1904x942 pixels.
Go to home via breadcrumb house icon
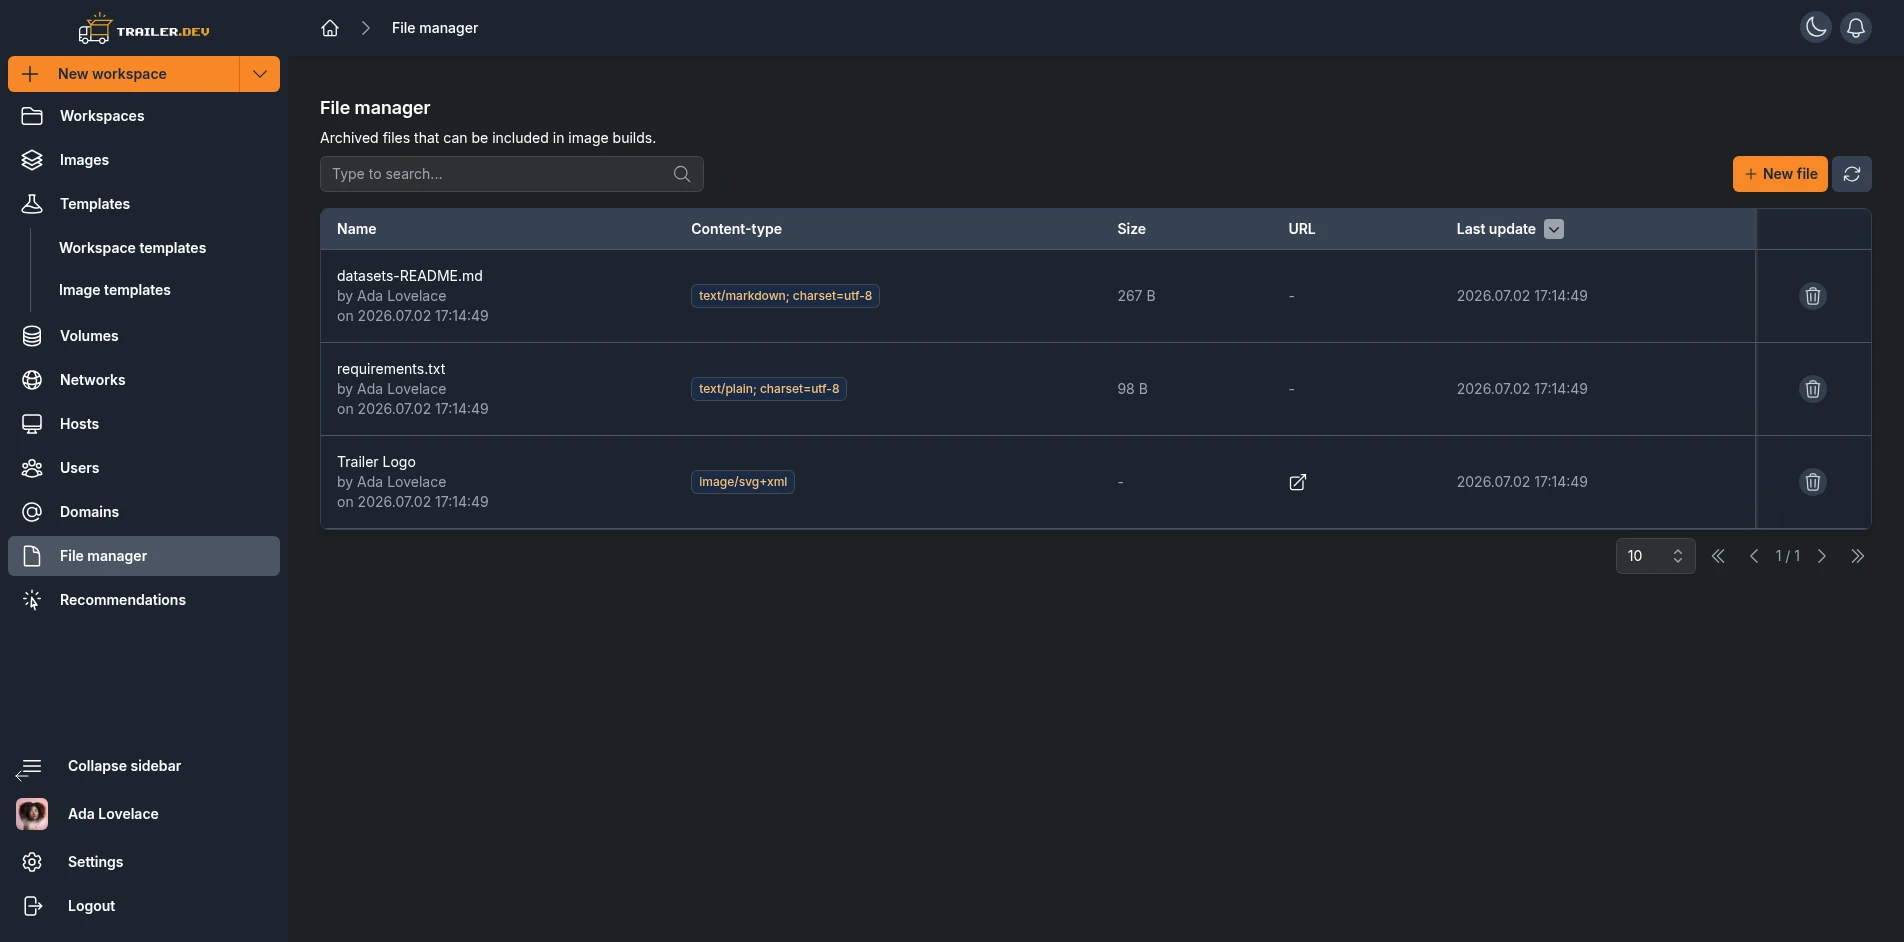click(x=330, y=28)
